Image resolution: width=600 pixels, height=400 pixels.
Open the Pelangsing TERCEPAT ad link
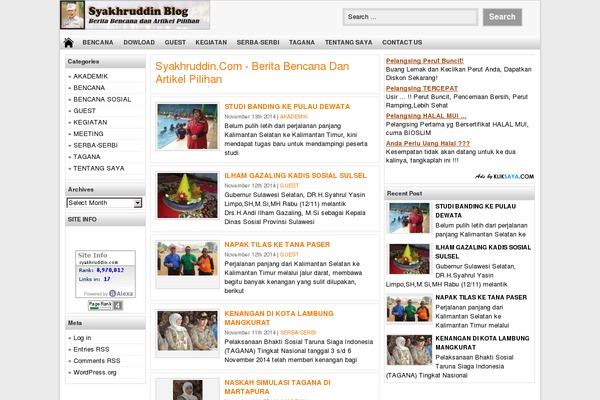[x=422, y=88]
